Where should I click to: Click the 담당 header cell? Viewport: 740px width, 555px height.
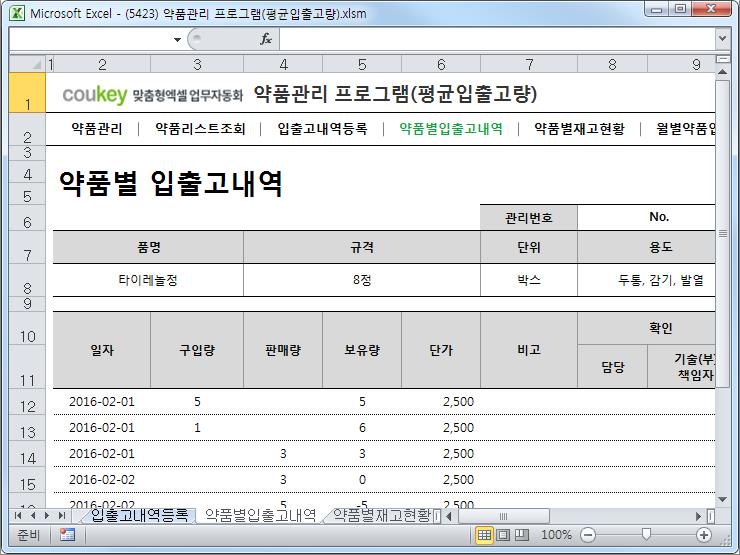(613, 367)
